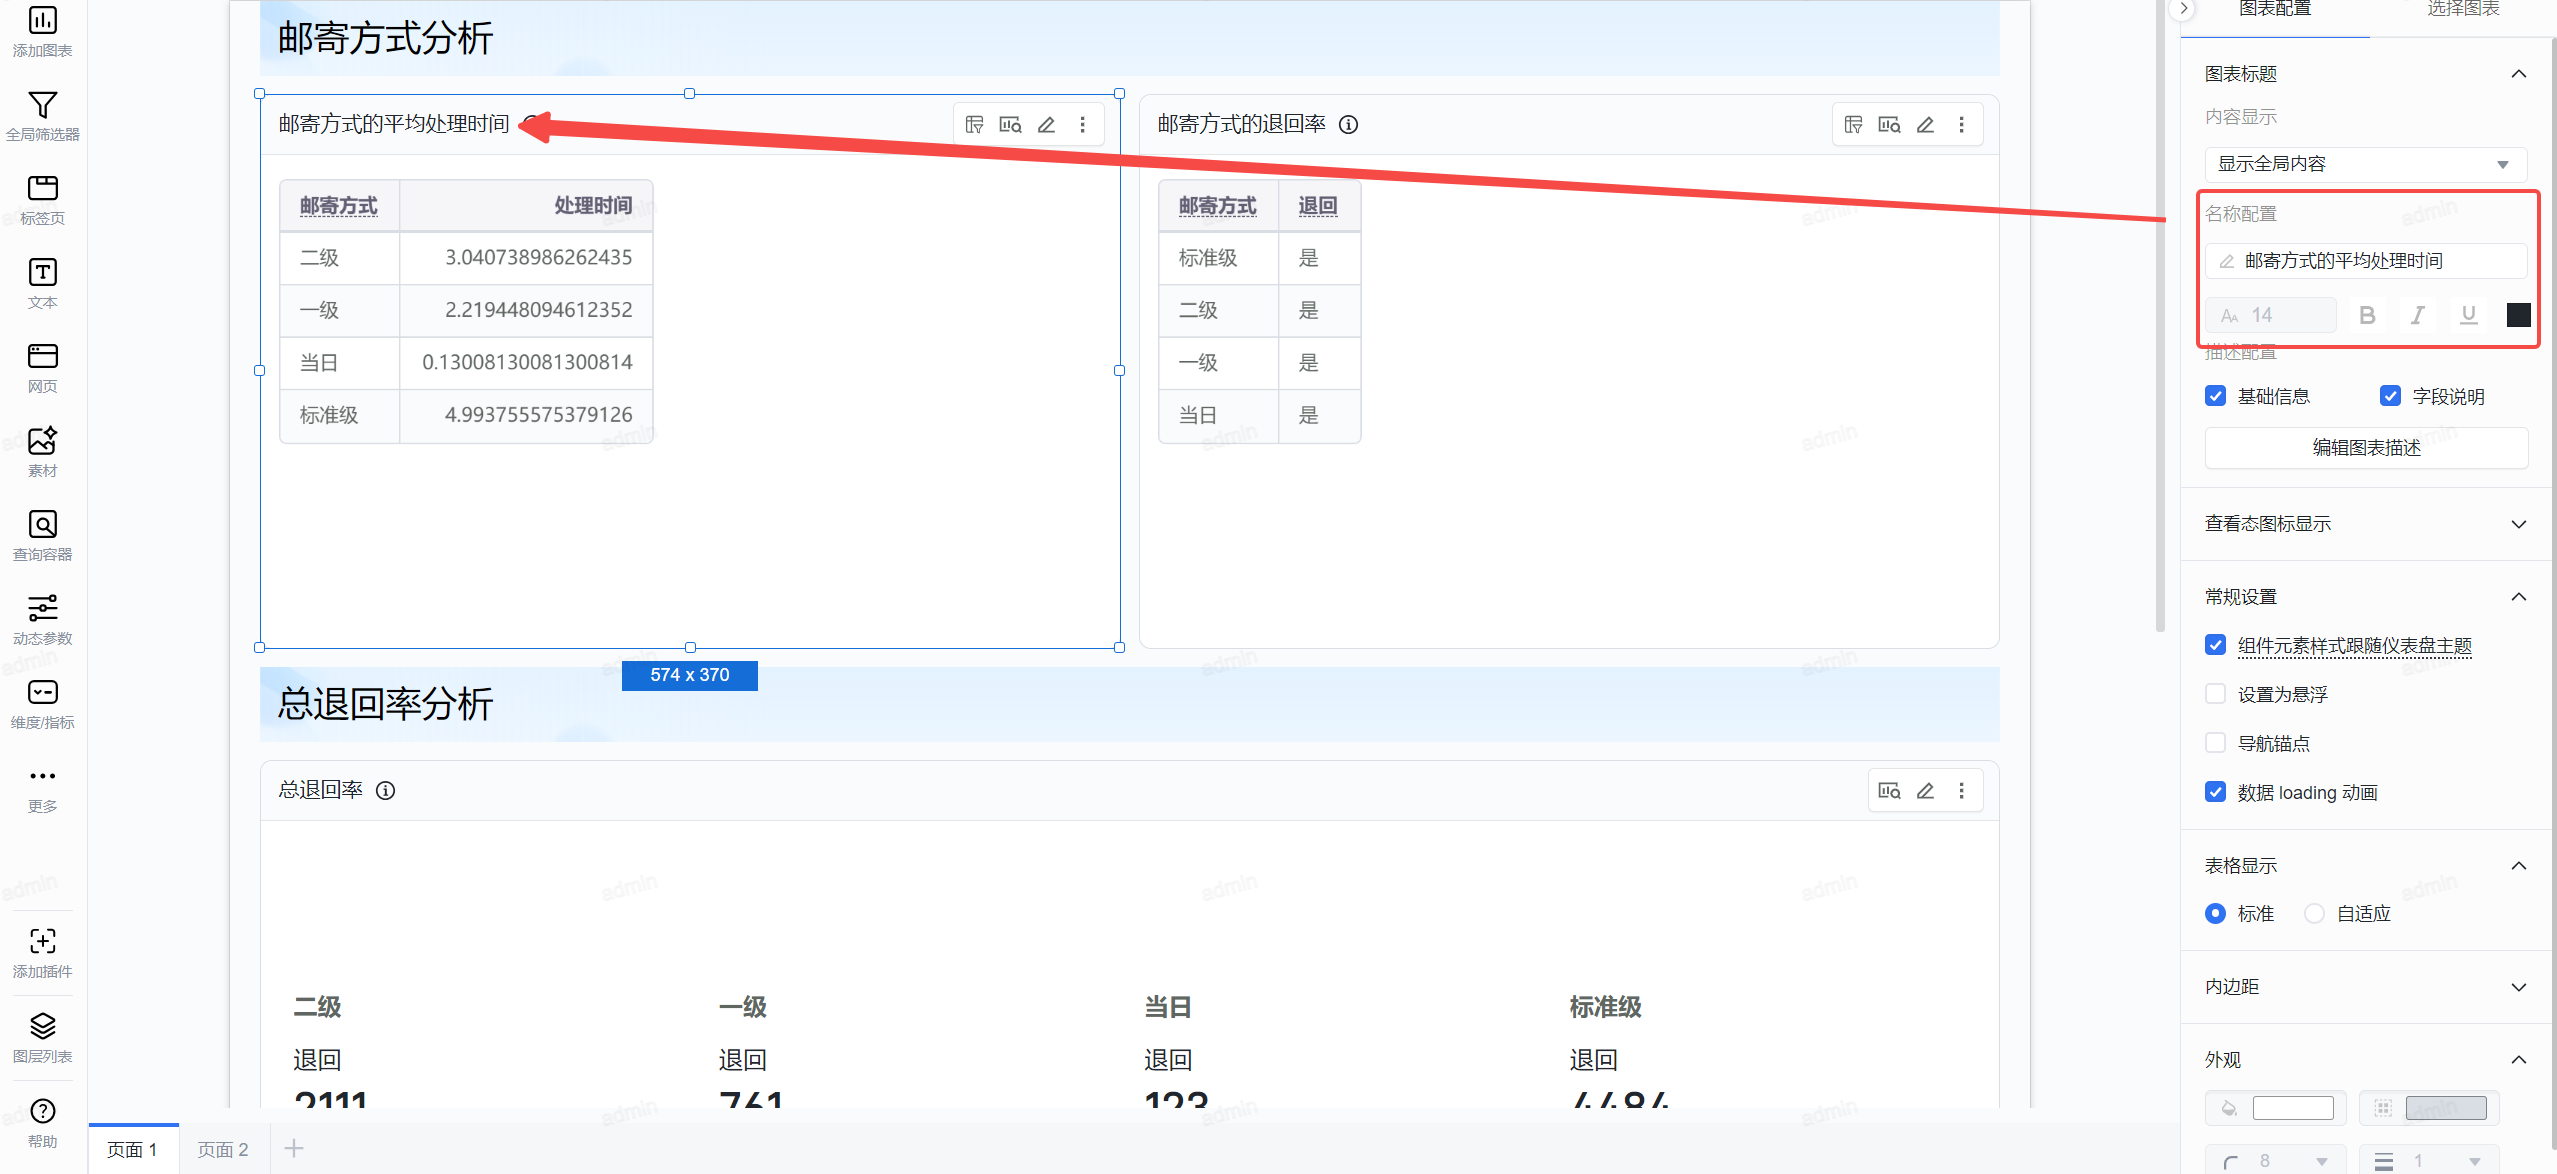Toggle bold for chart title

[x=2367, y=316]
